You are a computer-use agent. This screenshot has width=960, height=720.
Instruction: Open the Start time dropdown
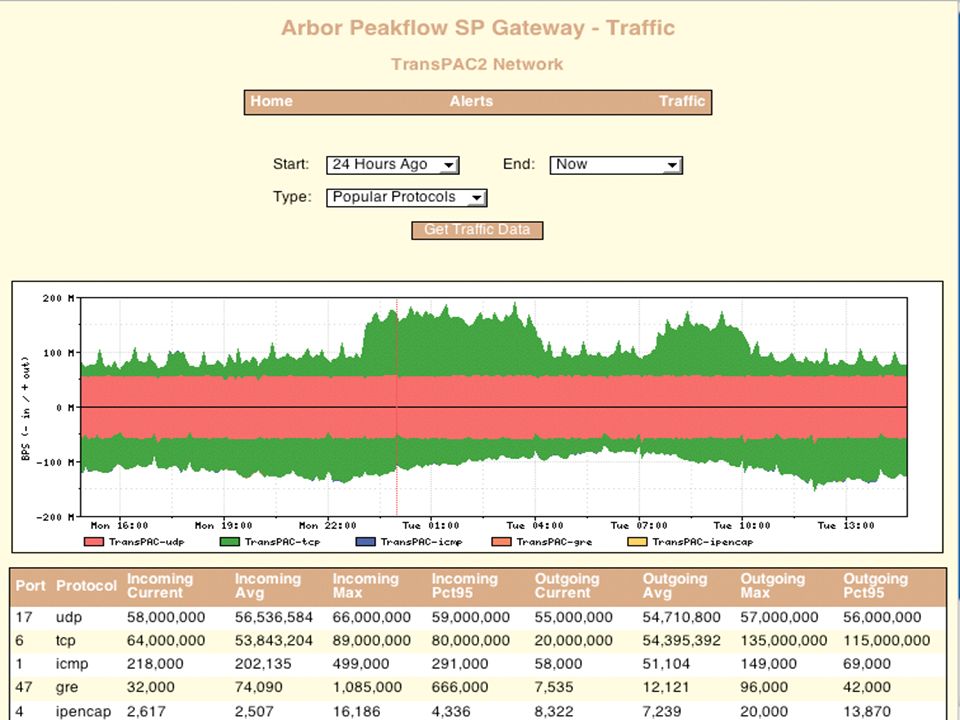point(392,165)
